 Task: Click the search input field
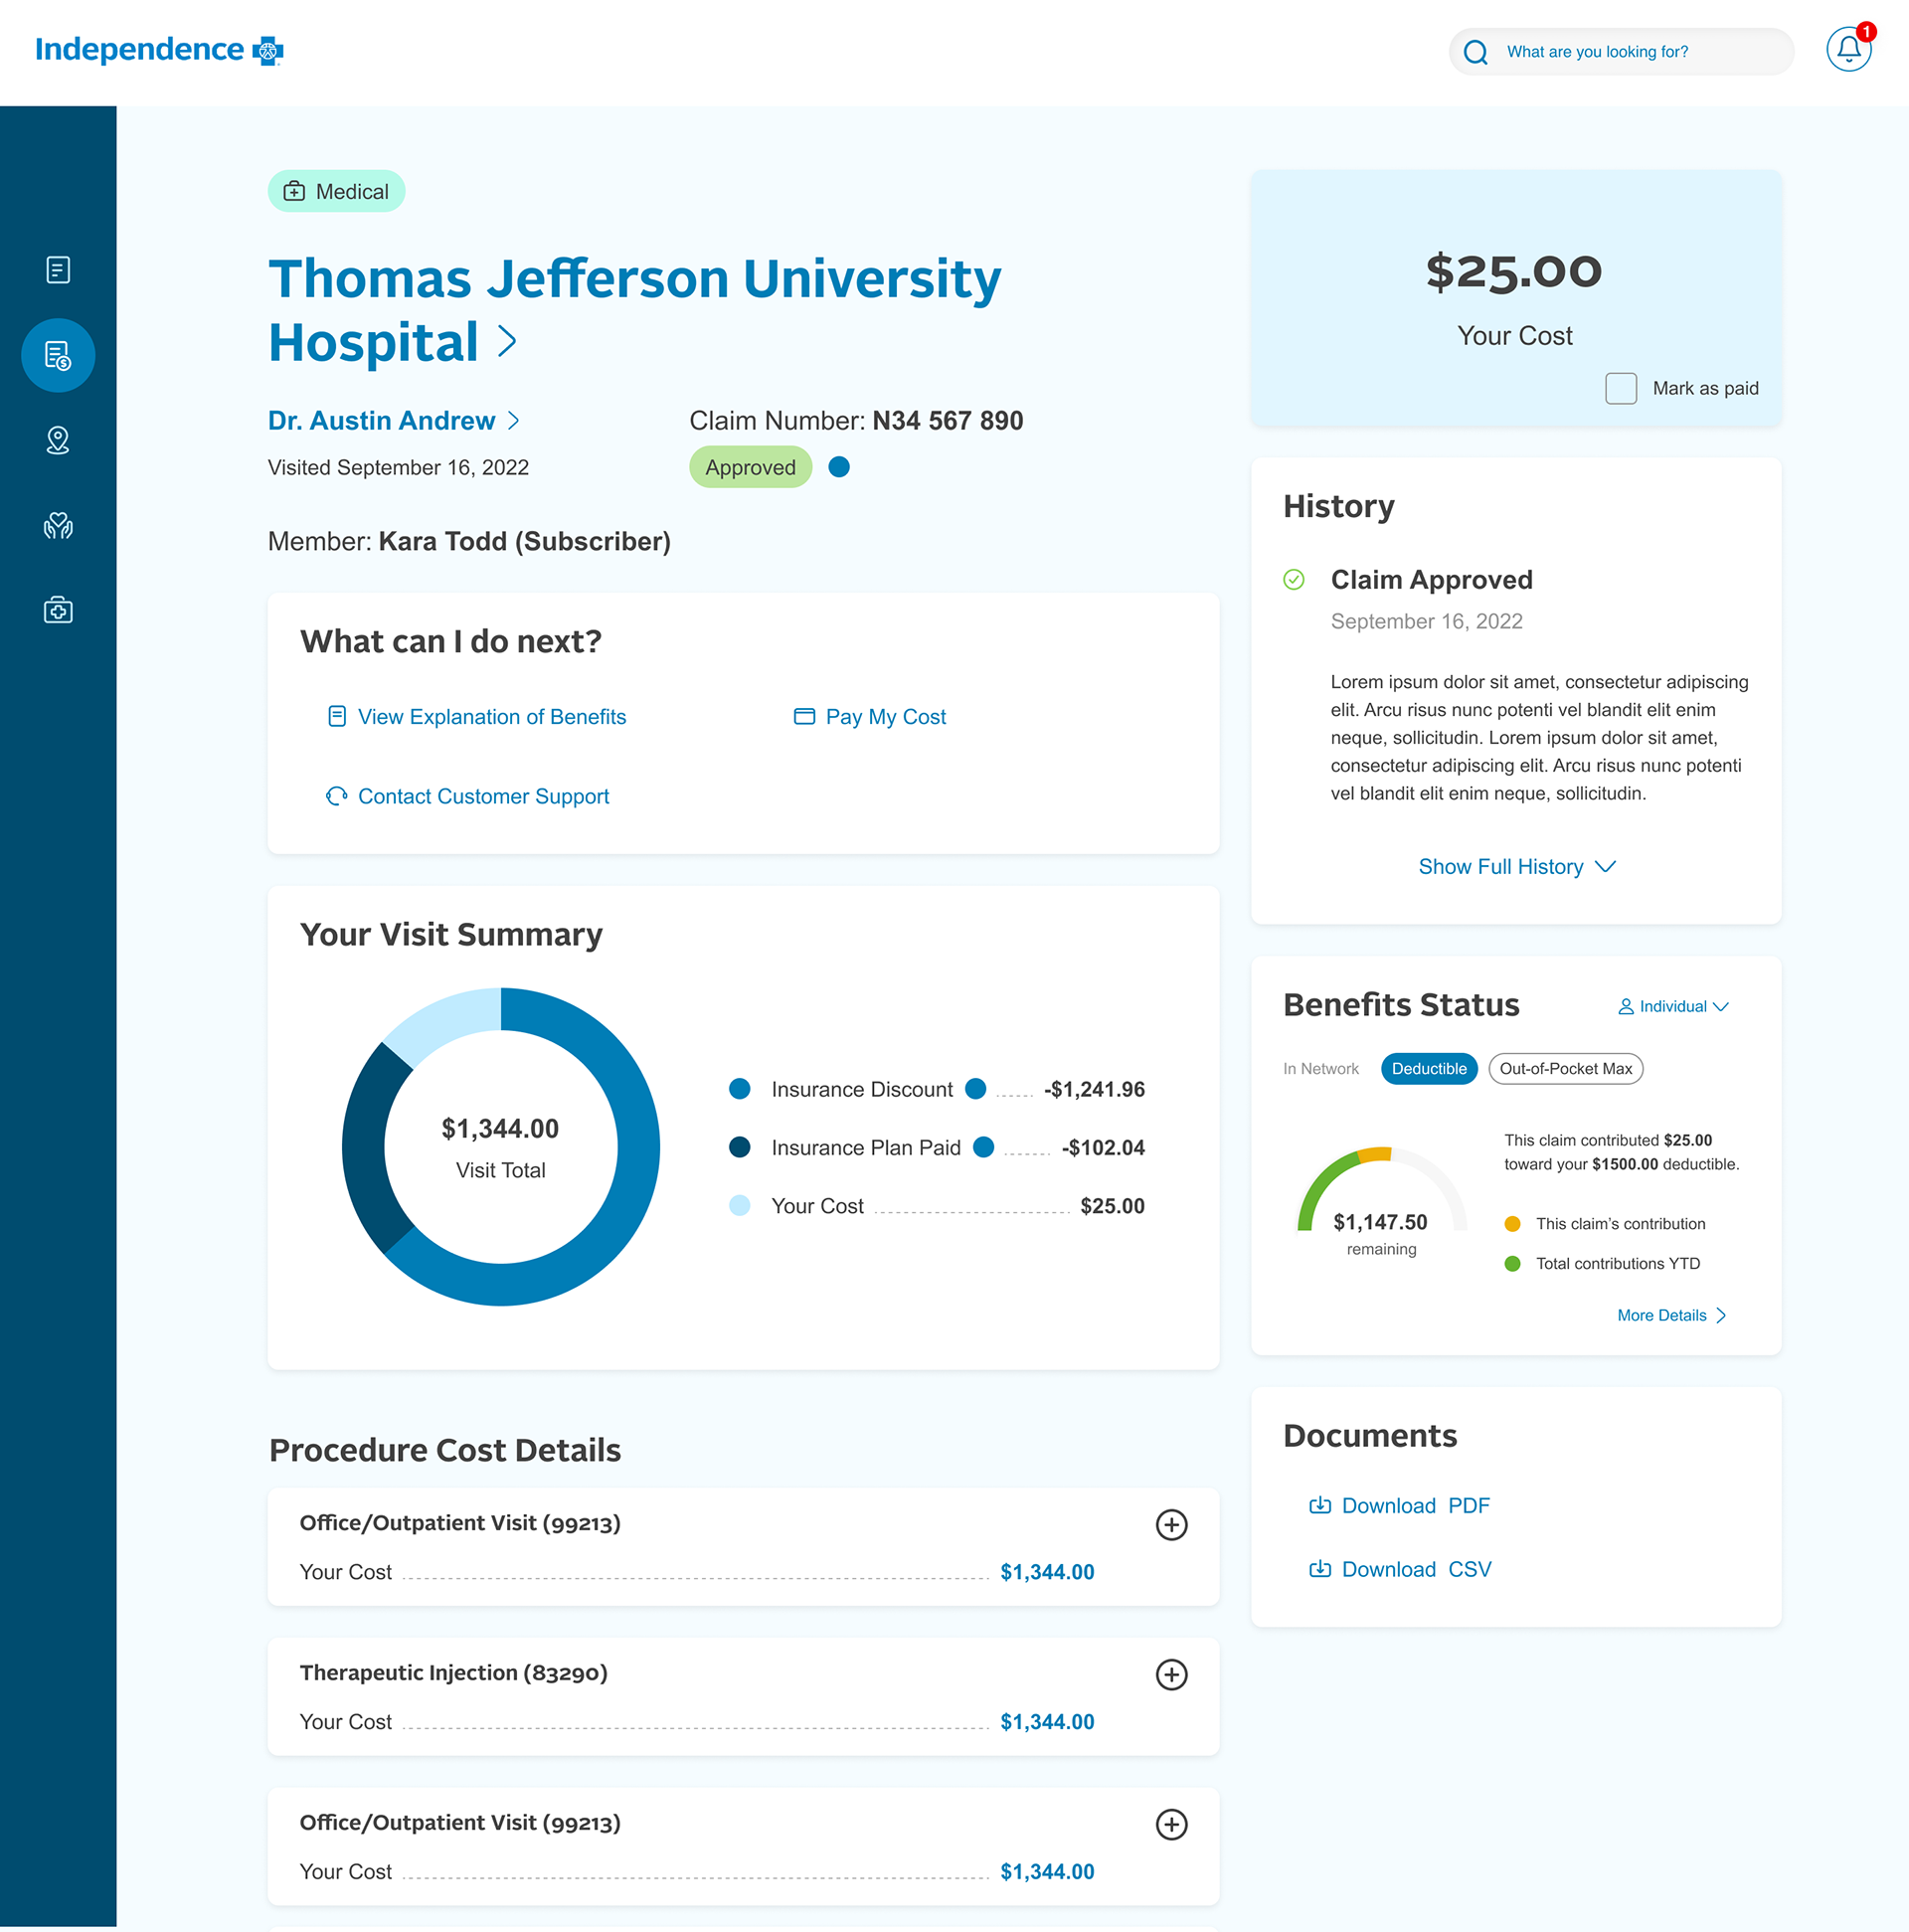[x=1620, y=52]
